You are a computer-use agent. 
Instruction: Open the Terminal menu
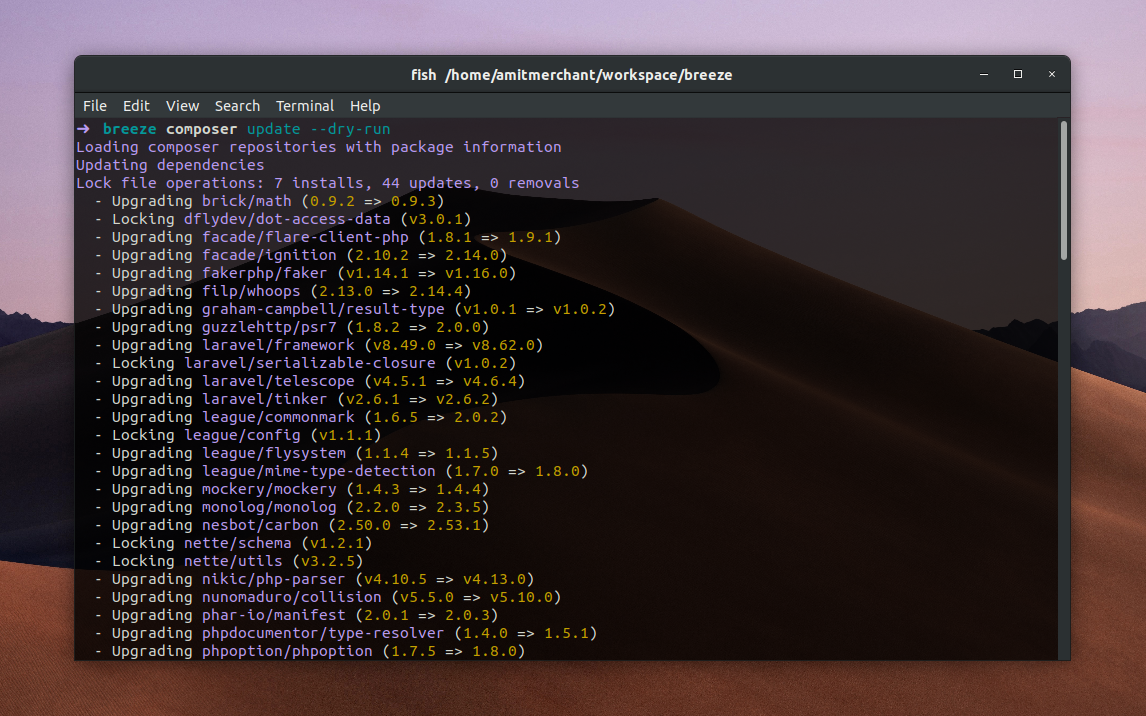304,106
